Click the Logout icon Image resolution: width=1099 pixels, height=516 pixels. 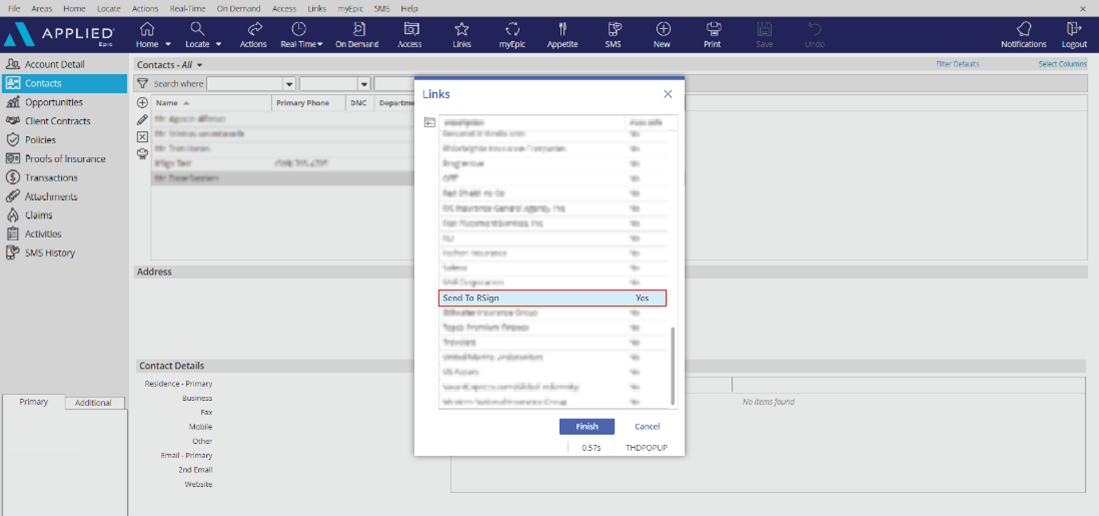(1074, 29)
